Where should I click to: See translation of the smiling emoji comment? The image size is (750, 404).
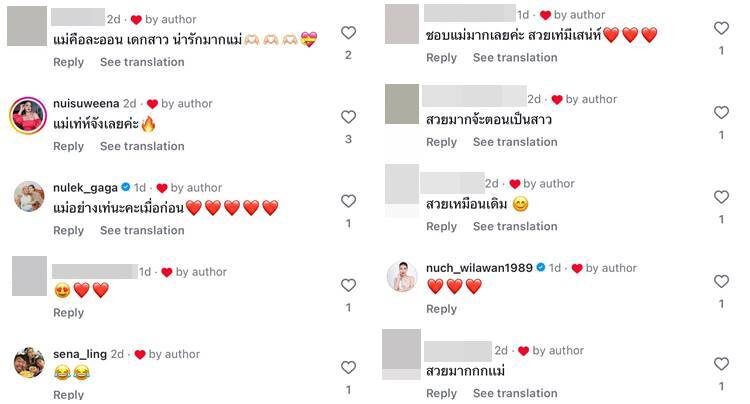[515, 227]
